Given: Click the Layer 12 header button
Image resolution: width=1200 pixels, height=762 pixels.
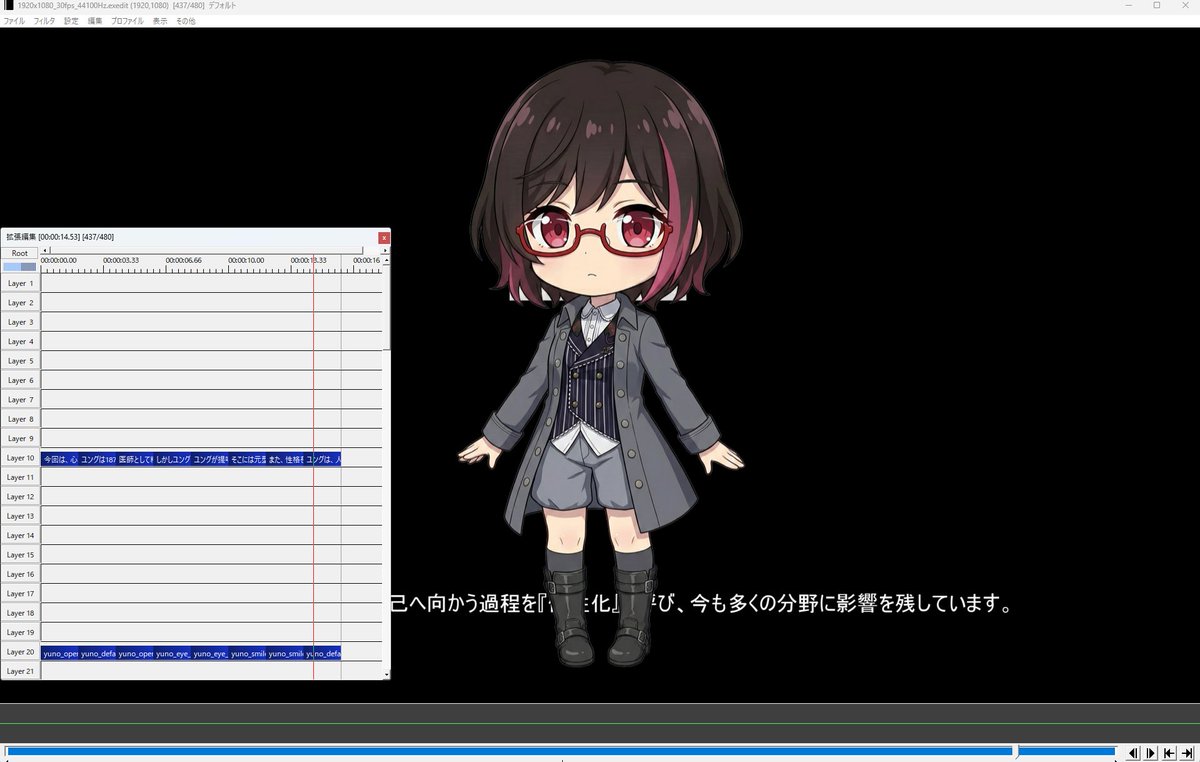Looking at the screenshot, I should tap(20, 496).
